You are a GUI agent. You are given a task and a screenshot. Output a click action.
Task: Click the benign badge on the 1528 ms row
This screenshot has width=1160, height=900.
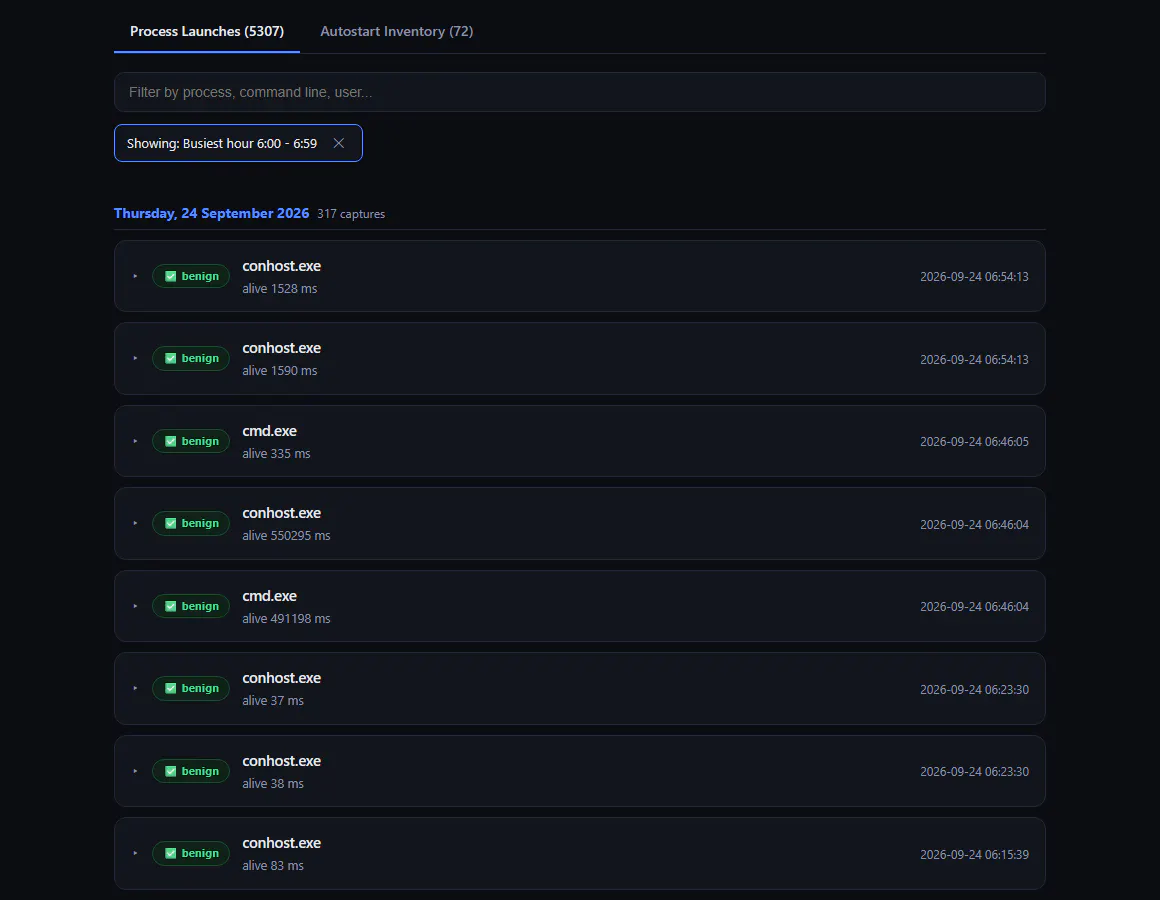[x=191, y=276]
